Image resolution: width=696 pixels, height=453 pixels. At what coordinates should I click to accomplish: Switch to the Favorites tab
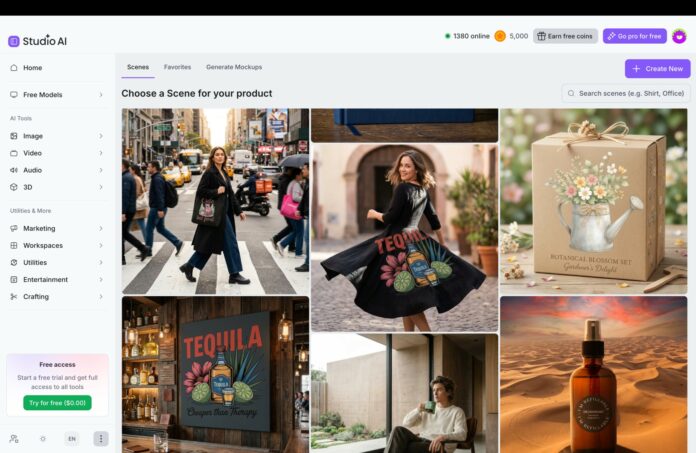point(177,67)
